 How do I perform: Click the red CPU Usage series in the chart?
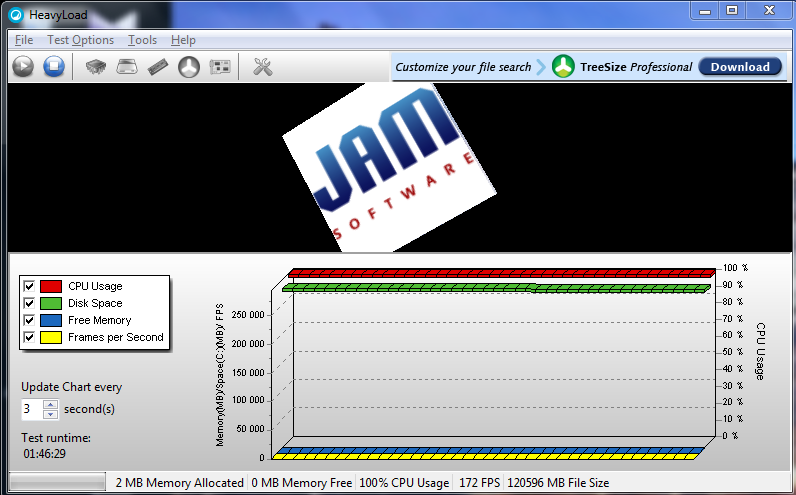click(503, 273)
